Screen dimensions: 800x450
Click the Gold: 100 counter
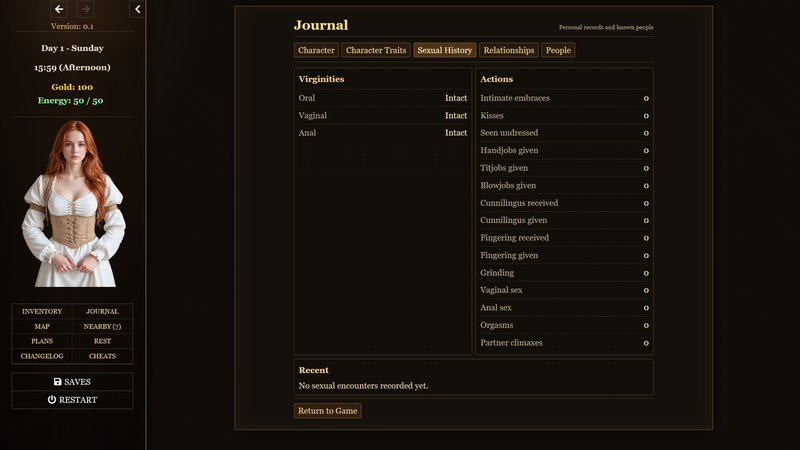(x=72, y=87)
